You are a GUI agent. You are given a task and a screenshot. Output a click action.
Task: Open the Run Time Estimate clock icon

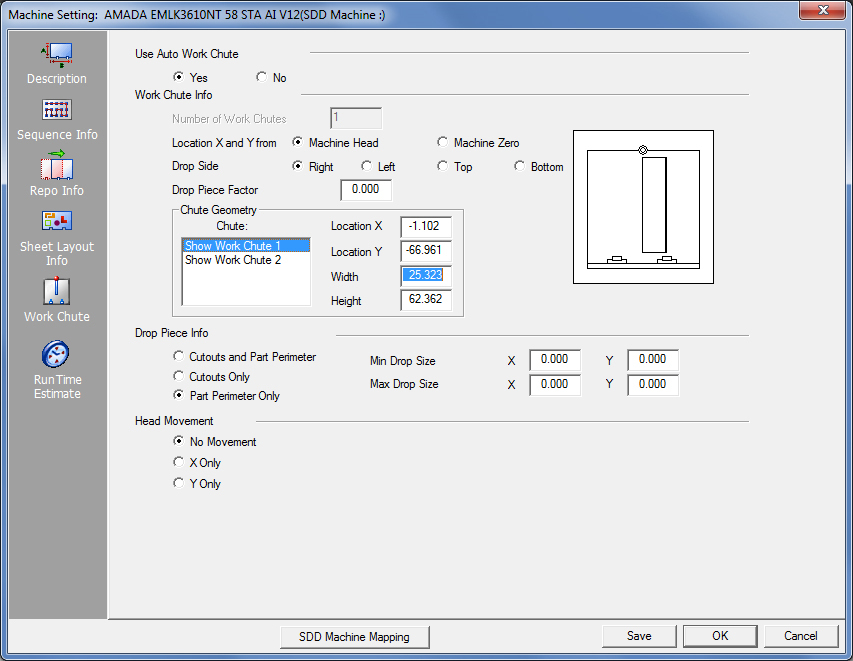56,354
